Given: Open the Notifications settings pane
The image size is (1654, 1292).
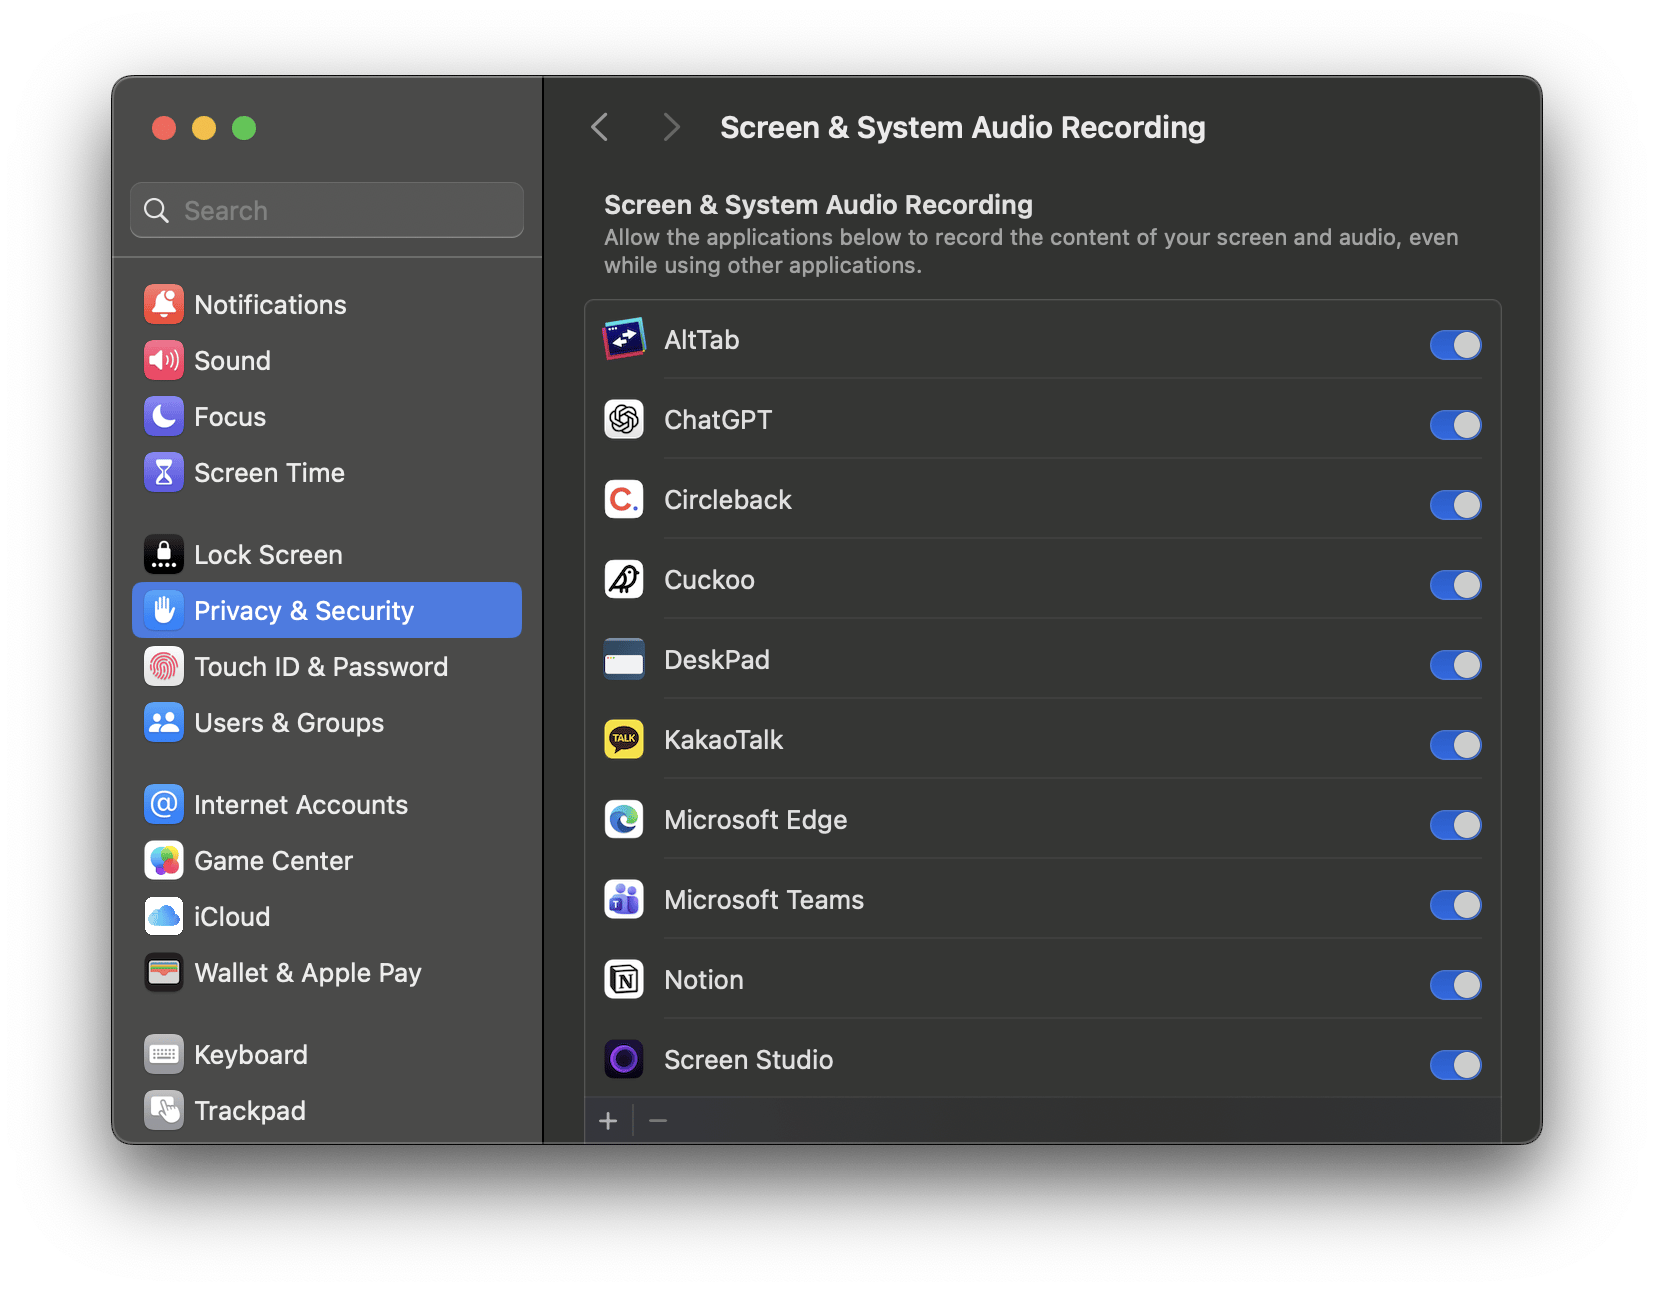Looking at the screenshot, I should tap(327, 304).
